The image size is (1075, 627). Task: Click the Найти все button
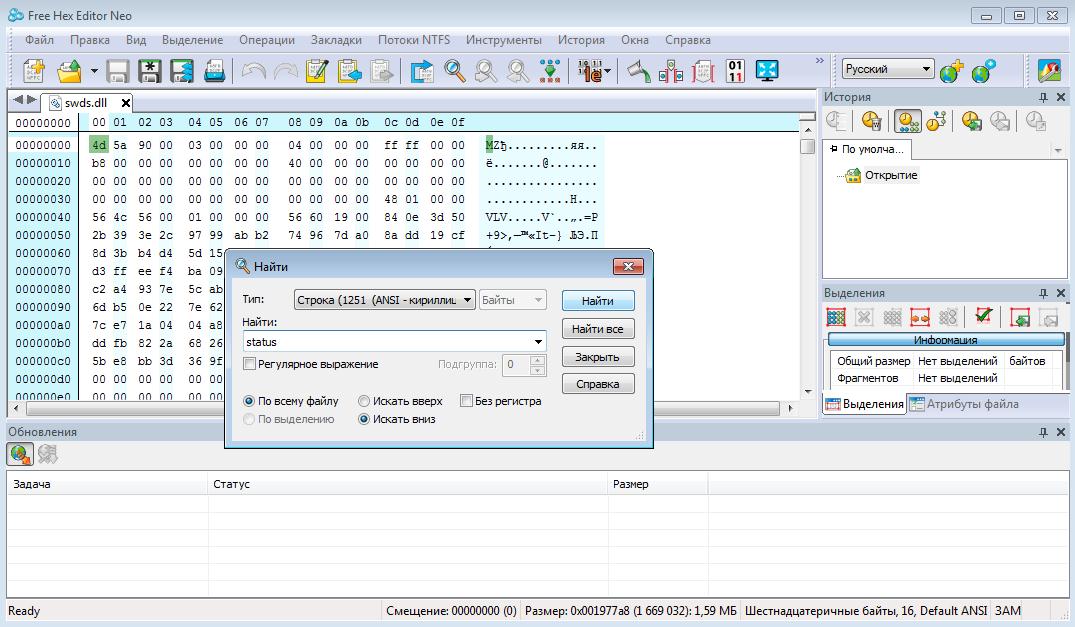pos(598,329)
